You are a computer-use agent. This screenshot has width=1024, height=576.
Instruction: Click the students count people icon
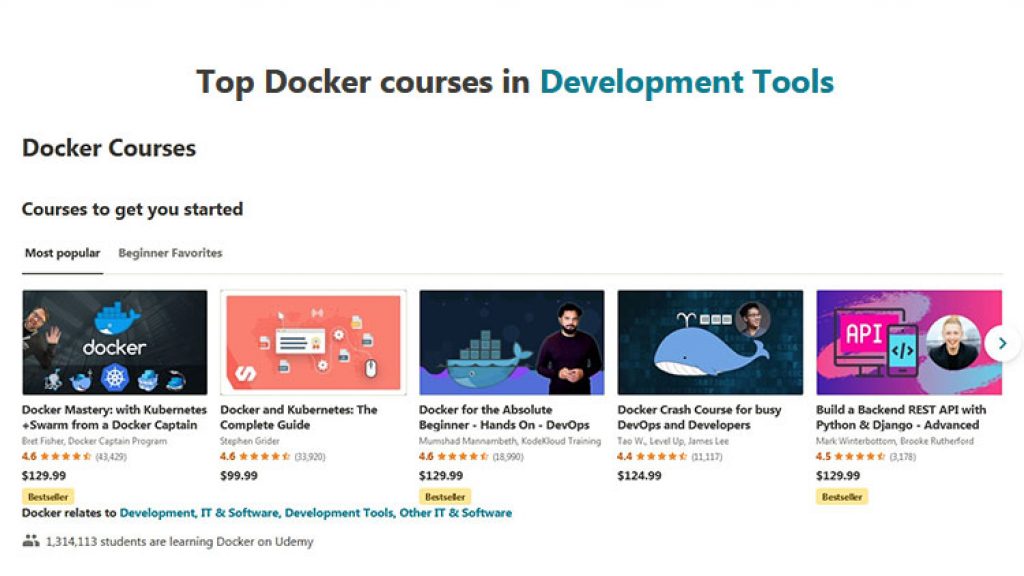click(x=31, y=540)
